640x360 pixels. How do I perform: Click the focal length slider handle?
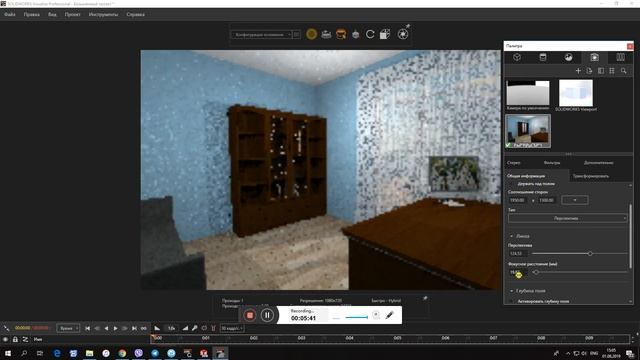[536, 272]
